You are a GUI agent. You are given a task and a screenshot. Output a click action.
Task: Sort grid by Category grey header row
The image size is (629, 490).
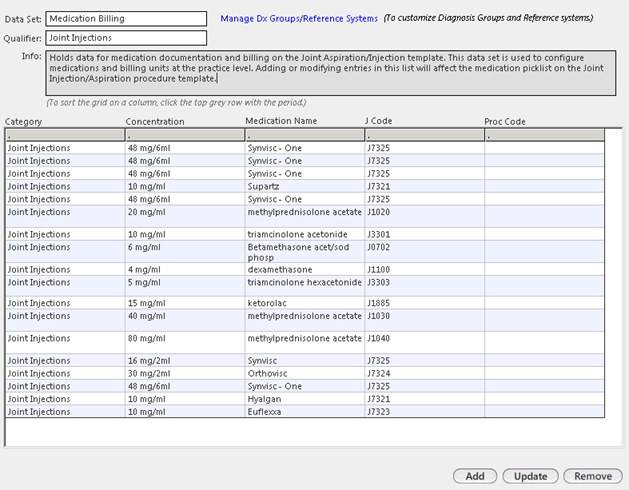click(x=65, y=135)
